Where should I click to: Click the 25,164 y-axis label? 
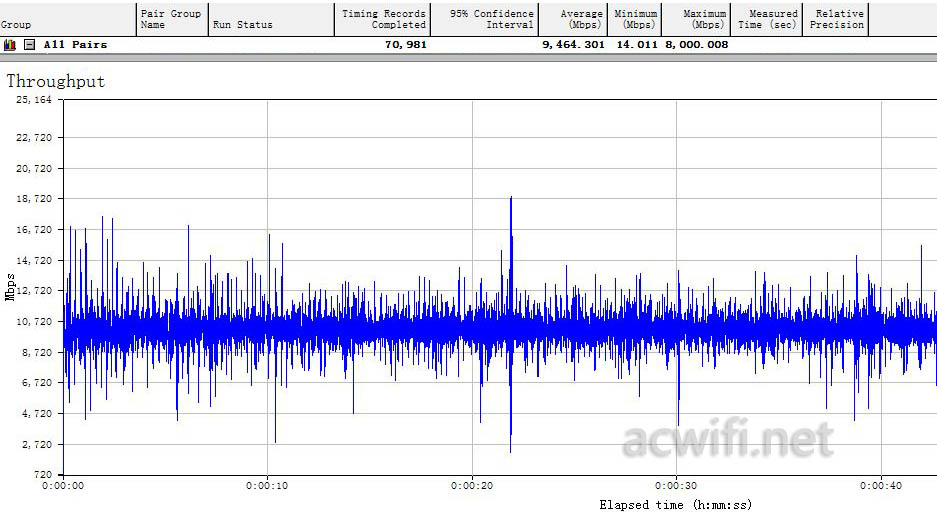click(34, 100)
